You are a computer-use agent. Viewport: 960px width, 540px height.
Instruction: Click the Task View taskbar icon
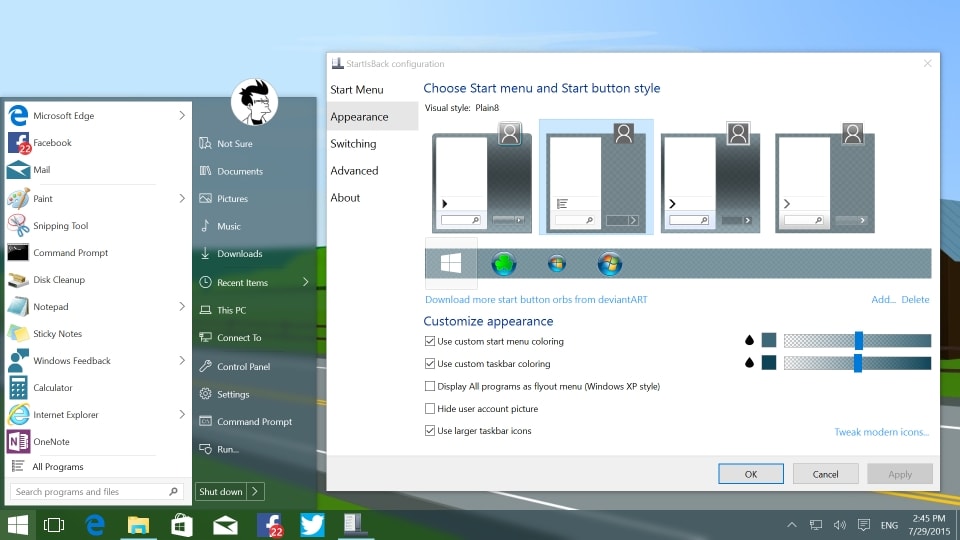point(54,525)
